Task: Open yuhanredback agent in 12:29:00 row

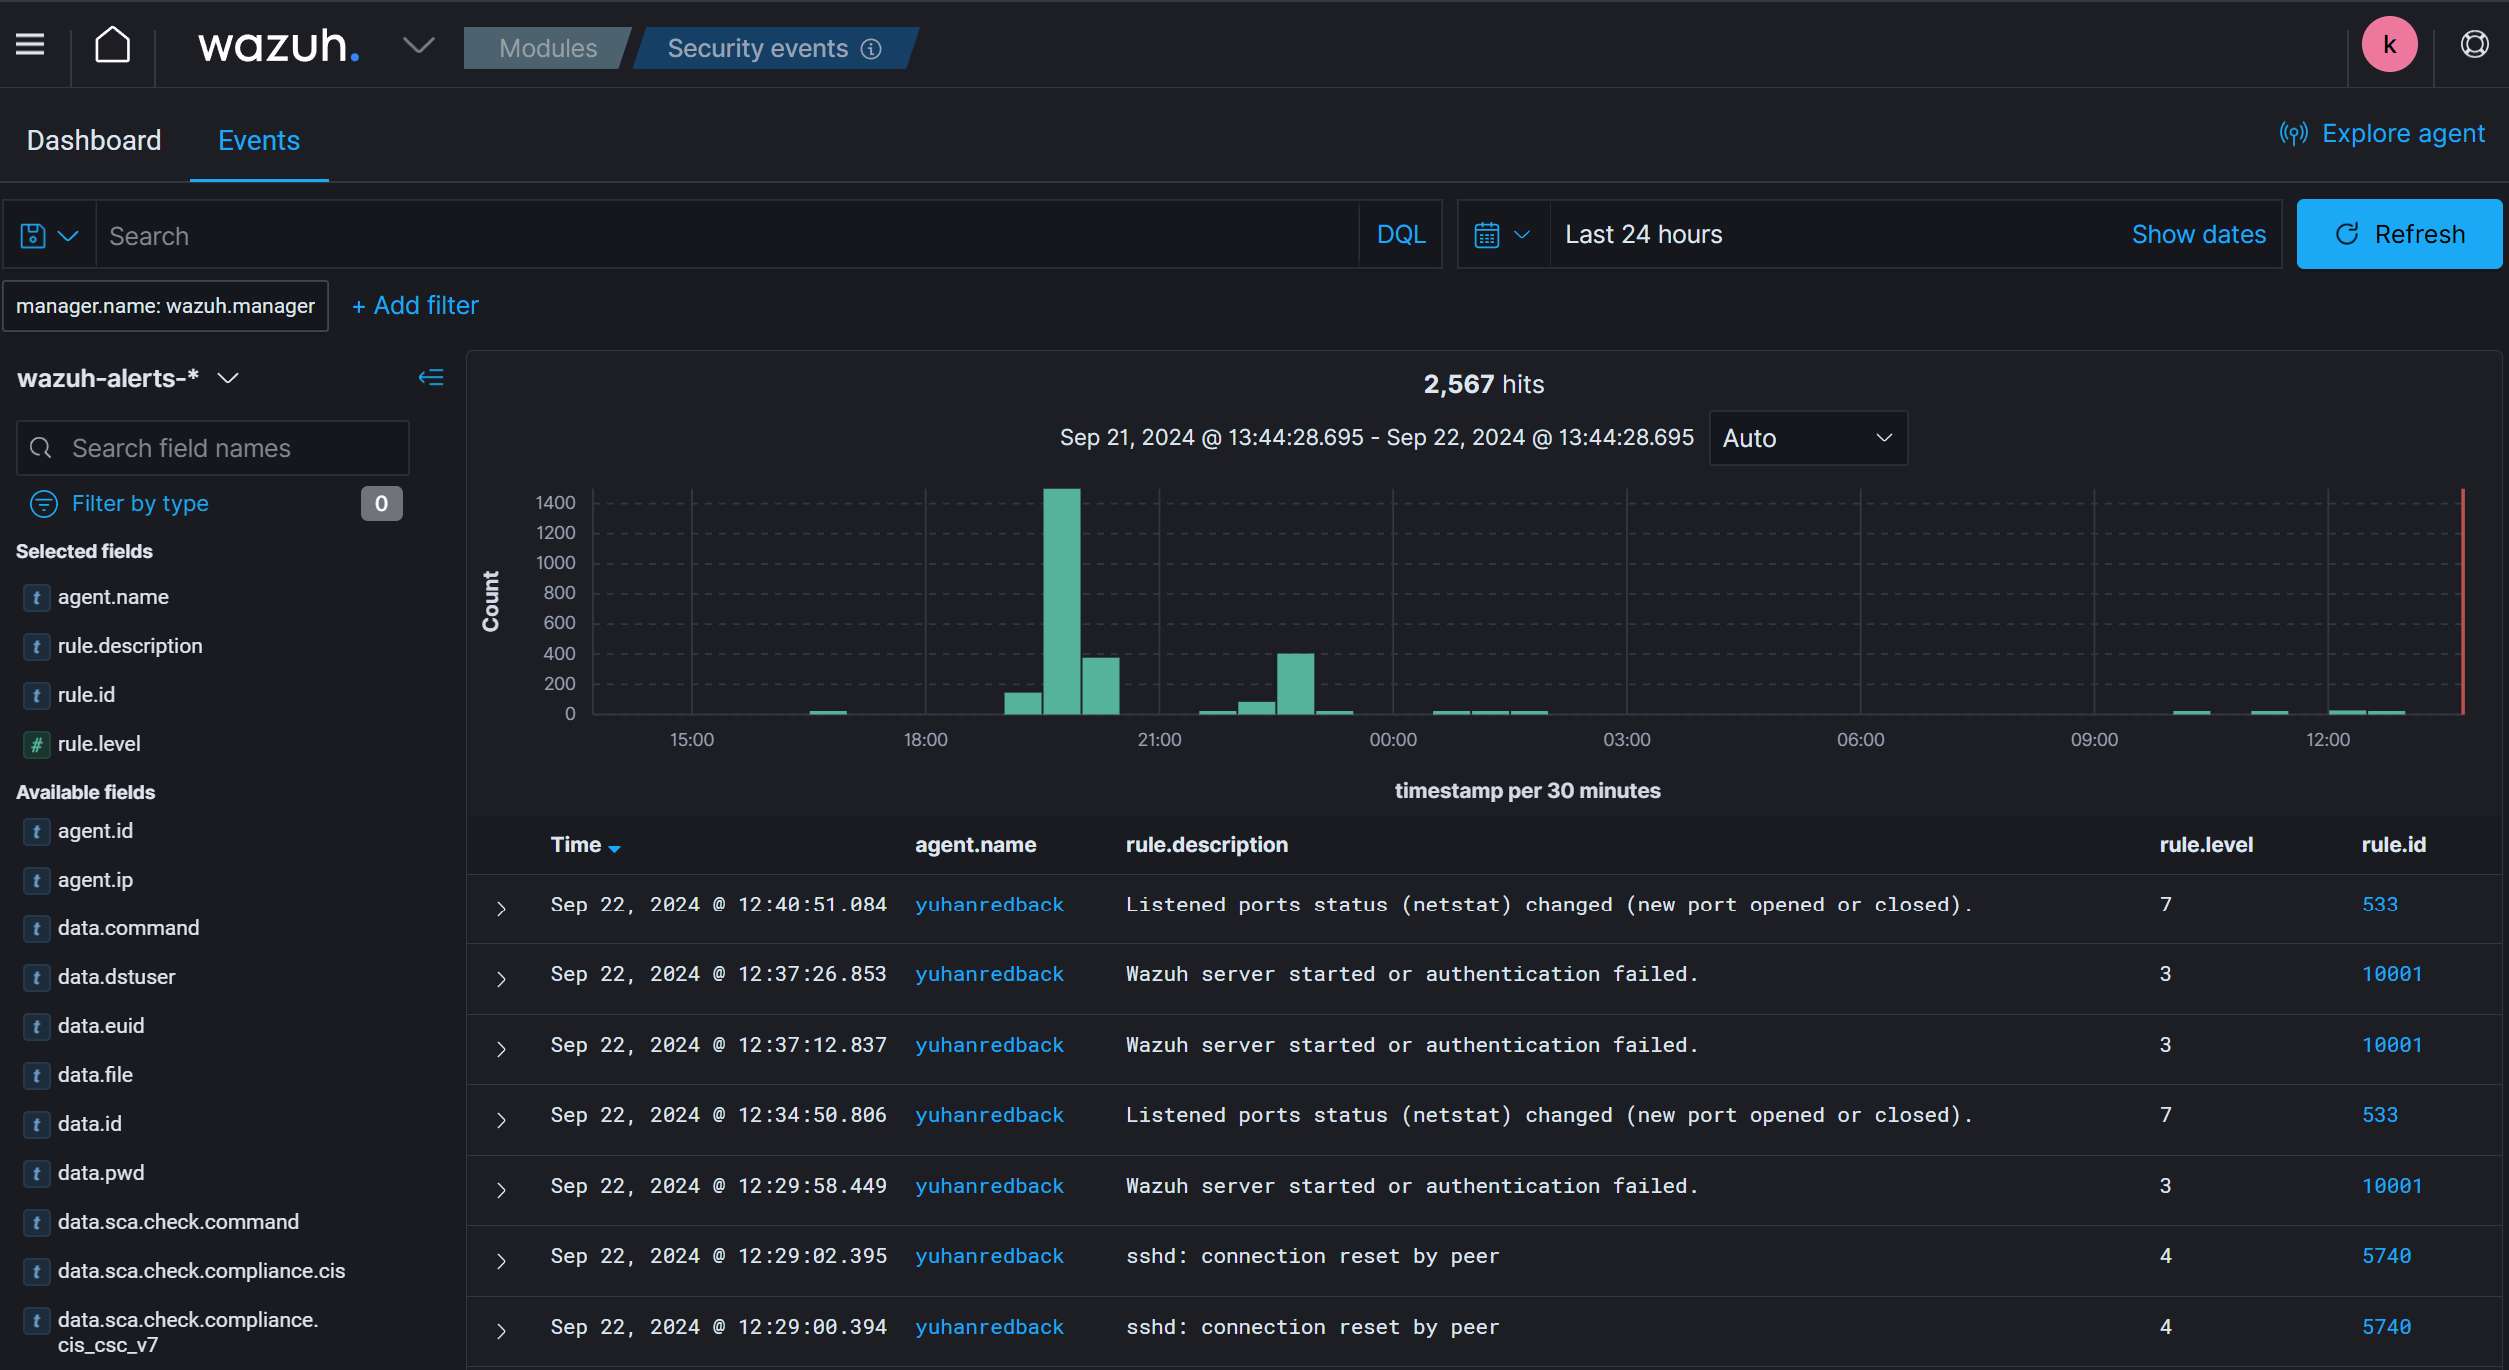Action: (x=989, y=1327)
